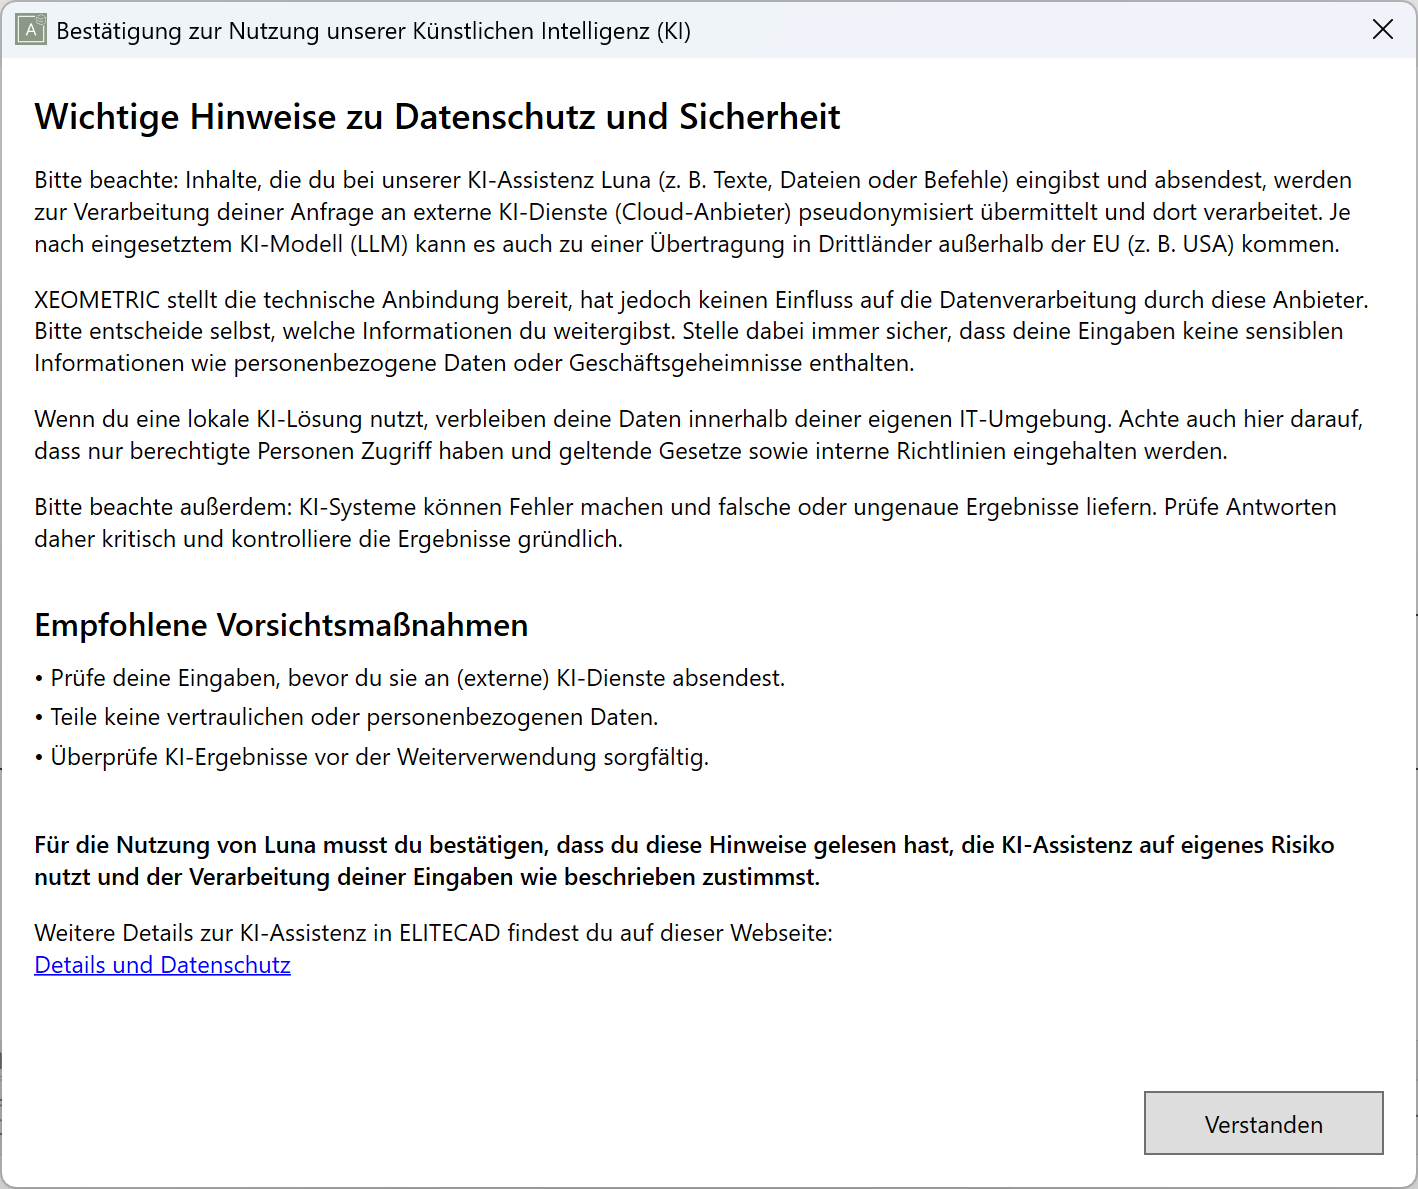
Task: Click the line "Weitere Details zur KI-Assistenz in ELITECAD"
Action: (433, 933)
